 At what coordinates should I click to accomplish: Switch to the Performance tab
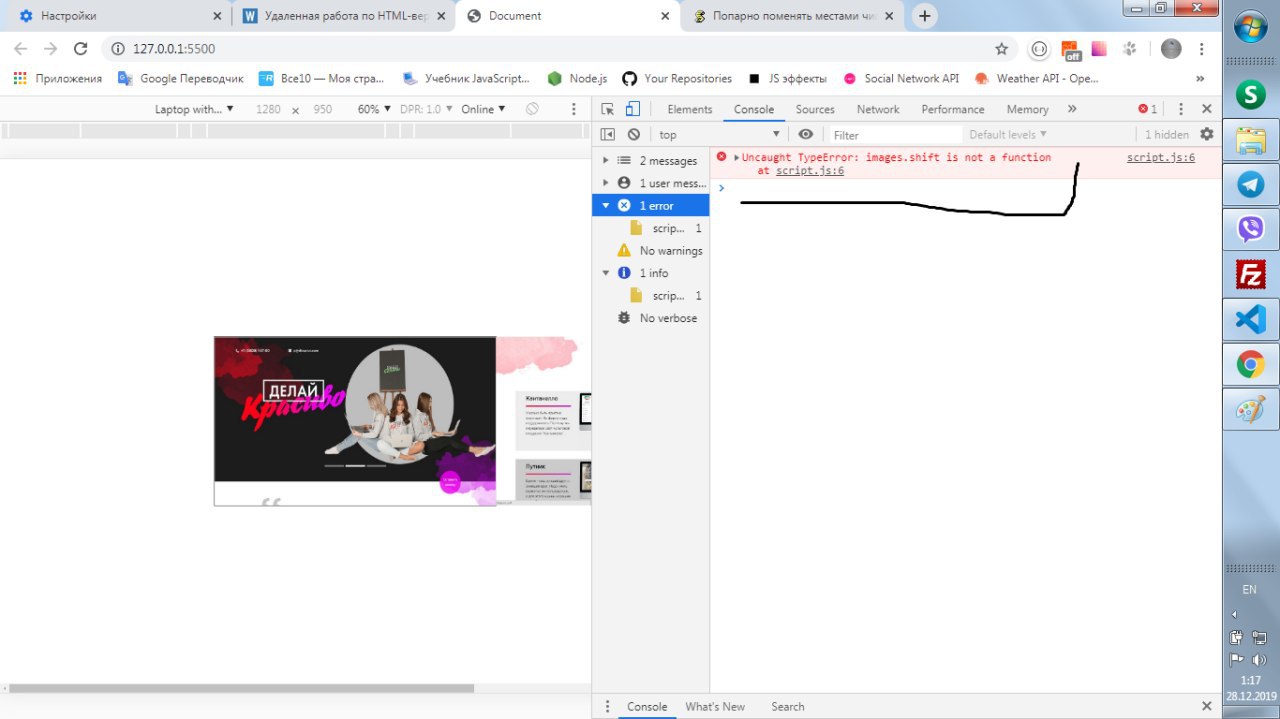pyautogui.click(x=953, y=109)
